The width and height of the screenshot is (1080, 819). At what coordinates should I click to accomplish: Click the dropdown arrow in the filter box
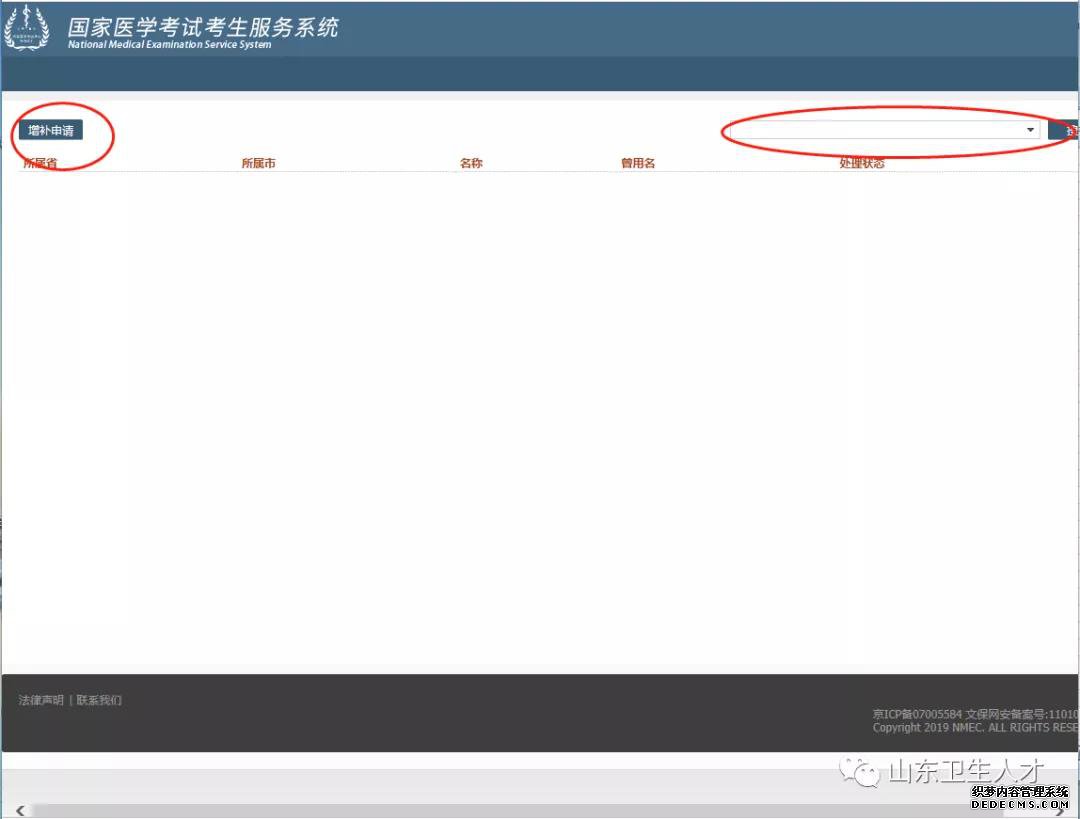(x=1030, y=130)
